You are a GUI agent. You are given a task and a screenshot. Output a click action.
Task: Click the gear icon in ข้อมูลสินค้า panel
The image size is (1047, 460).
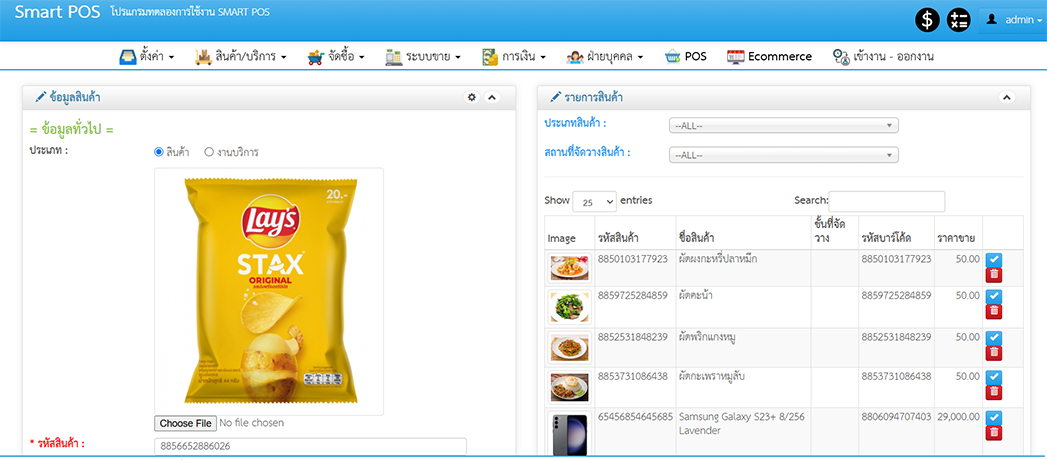(x=472, y=97)
